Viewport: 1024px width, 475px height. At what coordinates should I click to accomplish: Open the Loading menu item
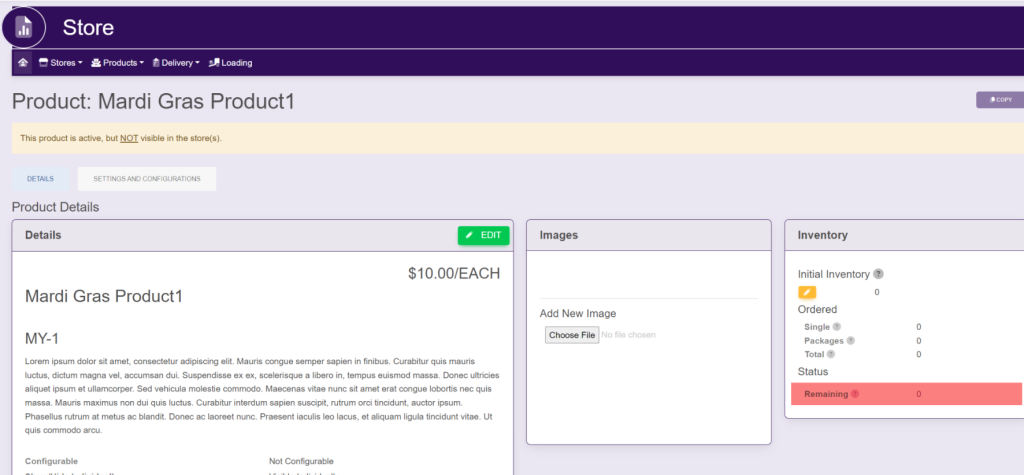click(x=230, y=62)
